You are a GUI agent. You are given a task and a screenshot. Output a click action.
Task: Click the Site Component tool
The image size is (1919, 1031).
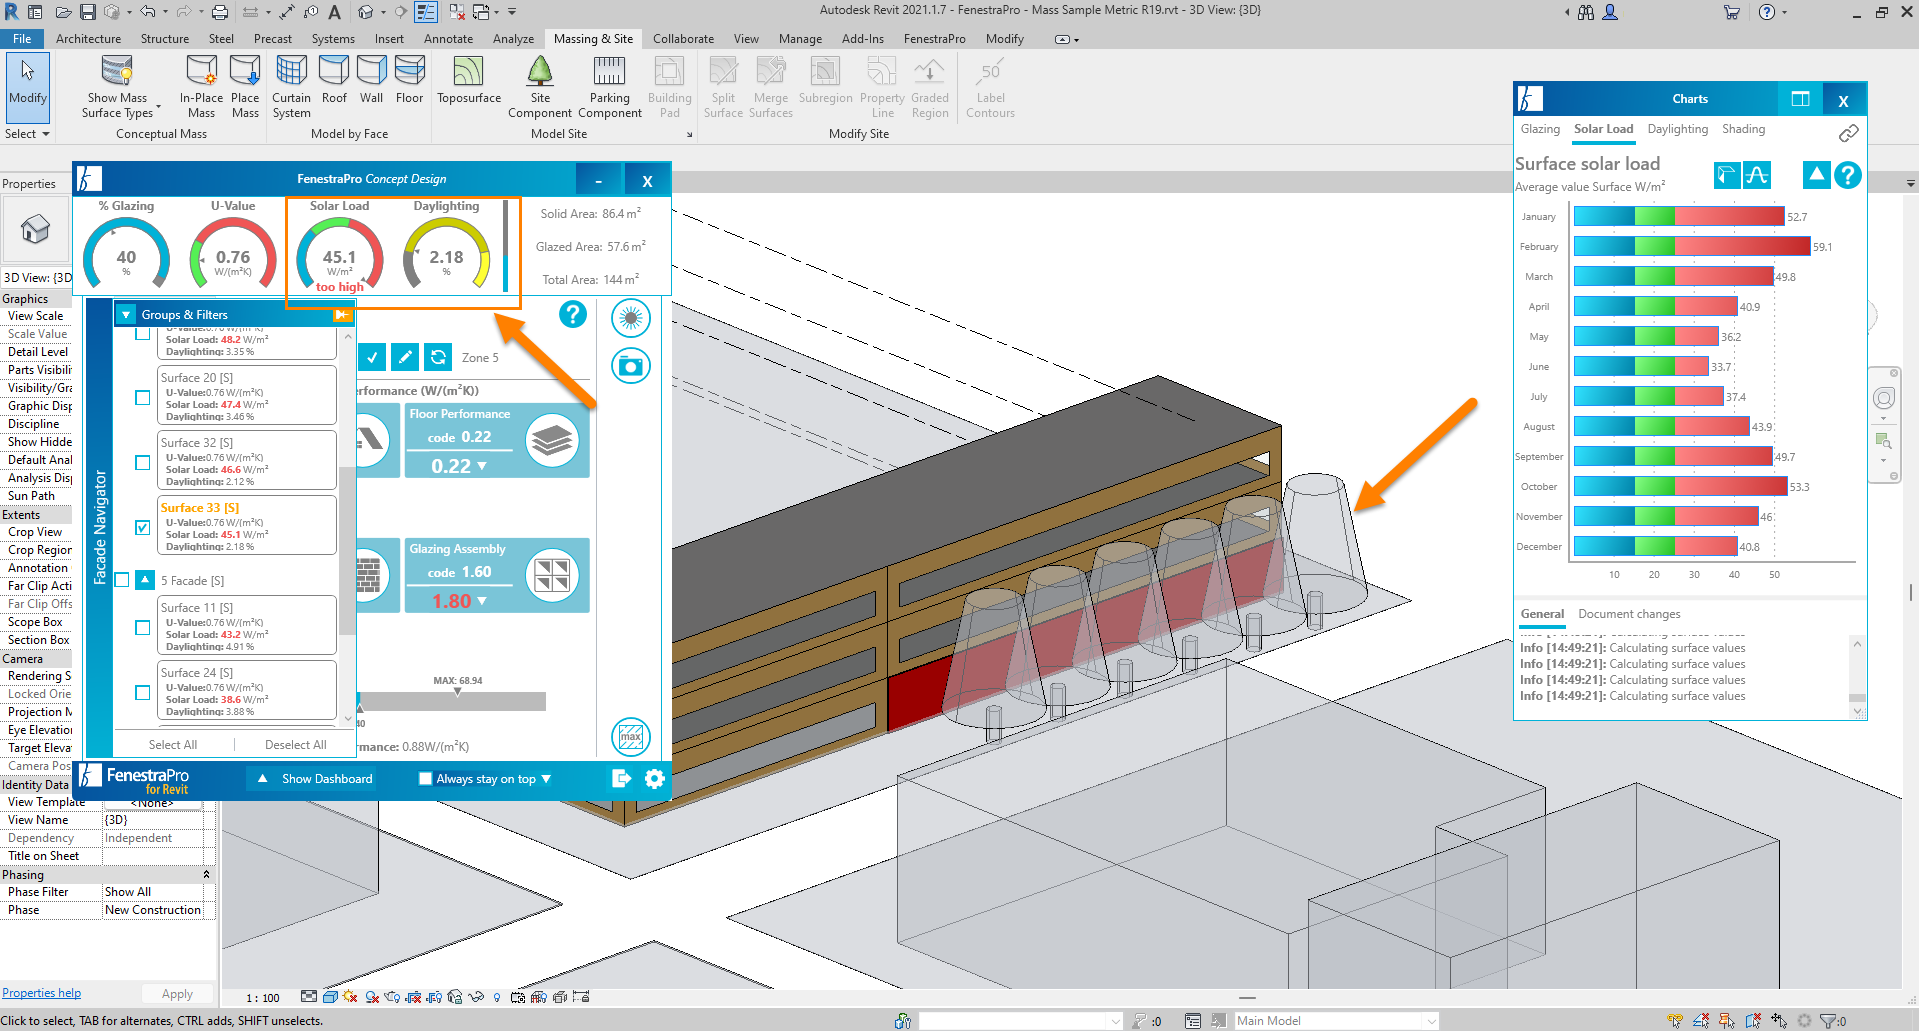[x=540, y=87]
